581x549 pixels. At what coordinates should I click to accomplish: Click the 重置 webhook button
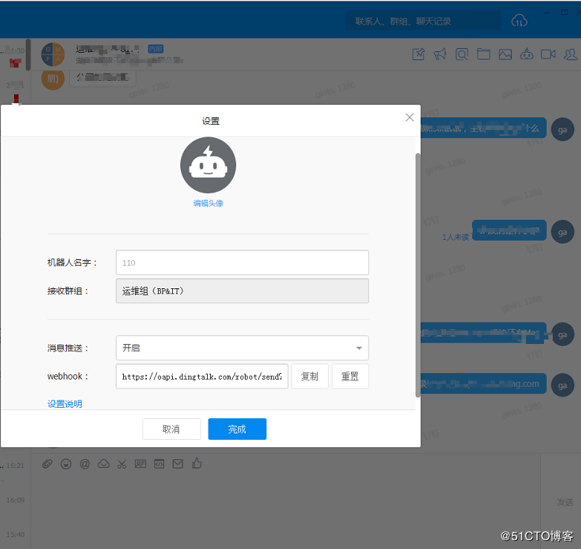[x=350, y=376]
